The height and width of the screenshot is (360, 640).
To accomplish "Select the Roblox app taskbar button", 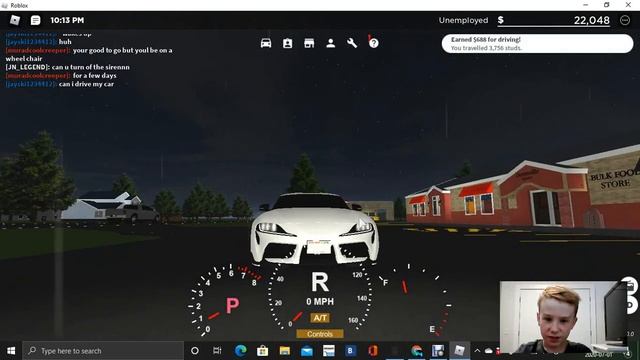I will (x=460, y=351).
